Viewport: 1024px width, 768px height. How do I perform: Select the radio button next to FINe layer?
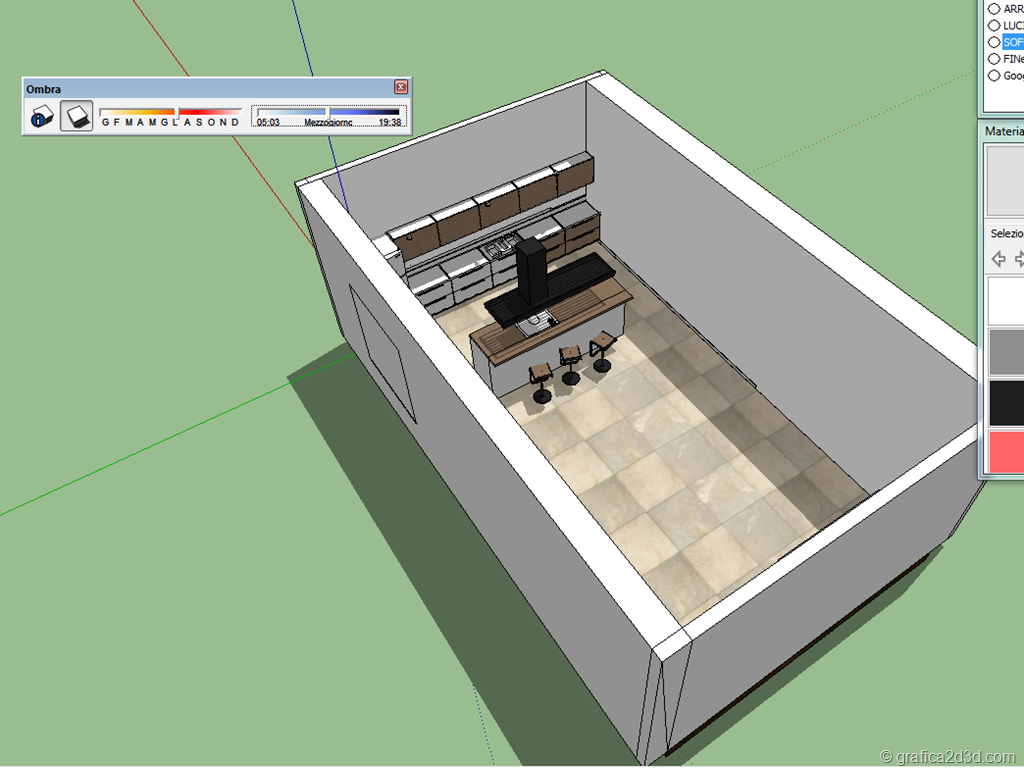coord(994,59)
